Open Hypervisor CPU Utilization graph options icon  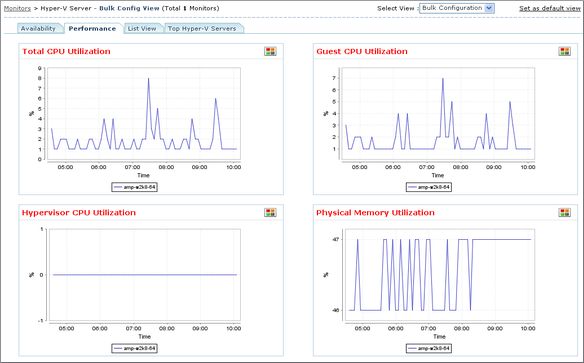(270, 213)
